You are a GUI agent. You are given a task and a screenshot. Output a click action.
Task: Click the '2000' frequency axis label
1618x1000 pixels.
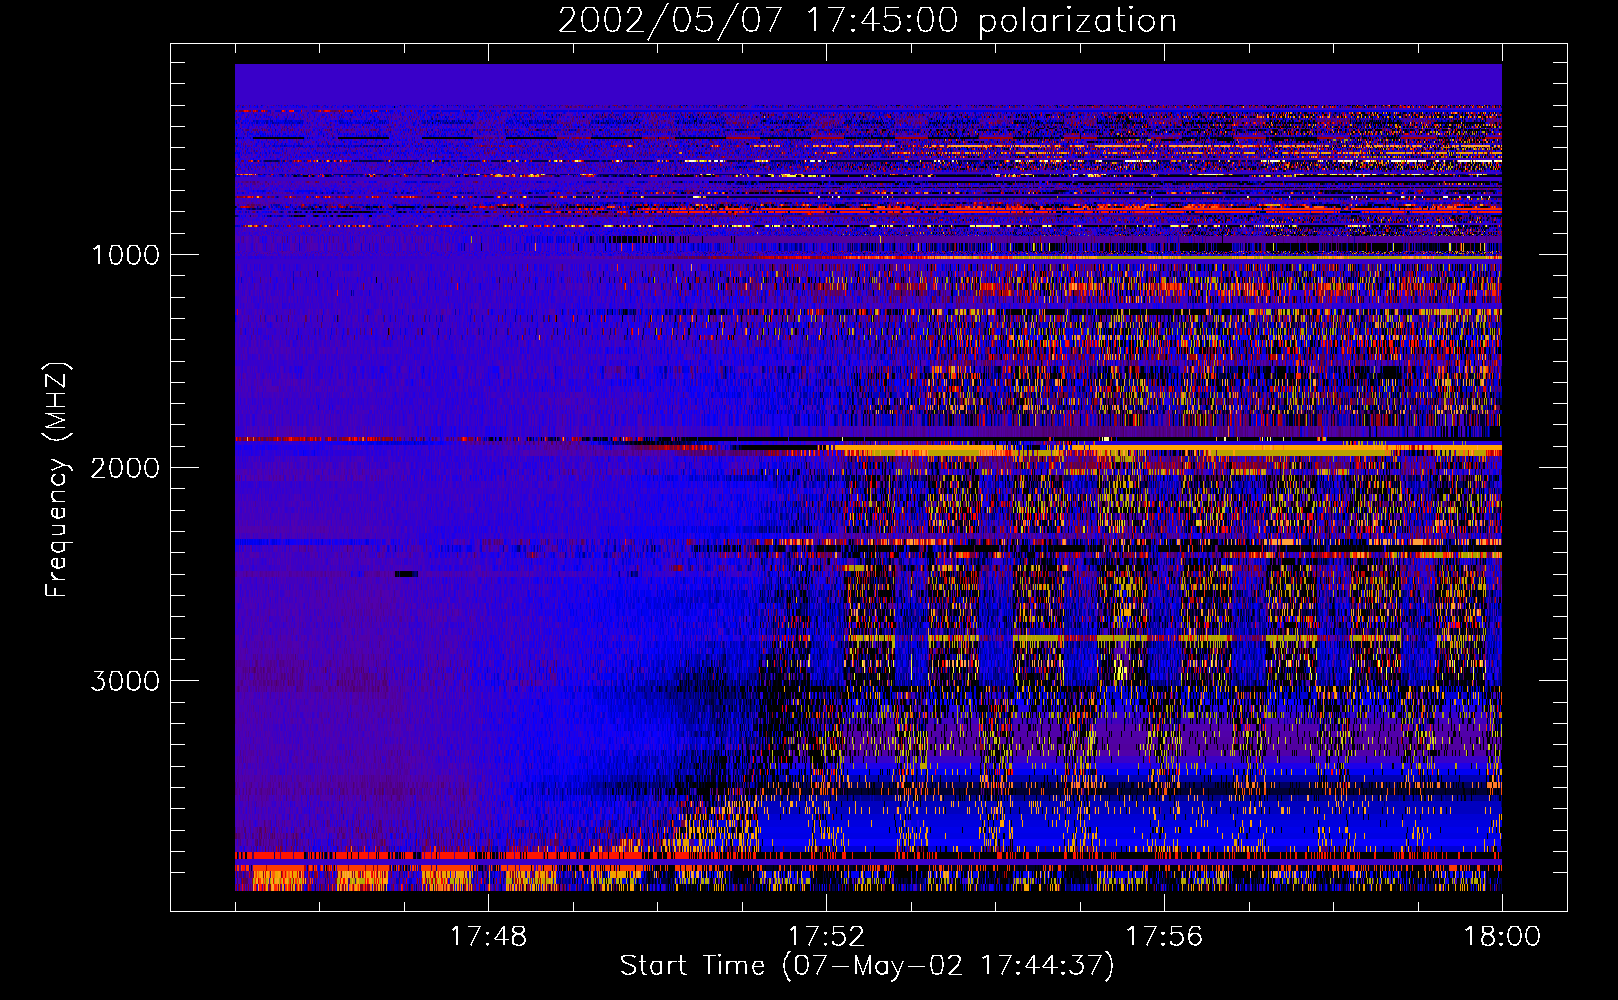125,468
